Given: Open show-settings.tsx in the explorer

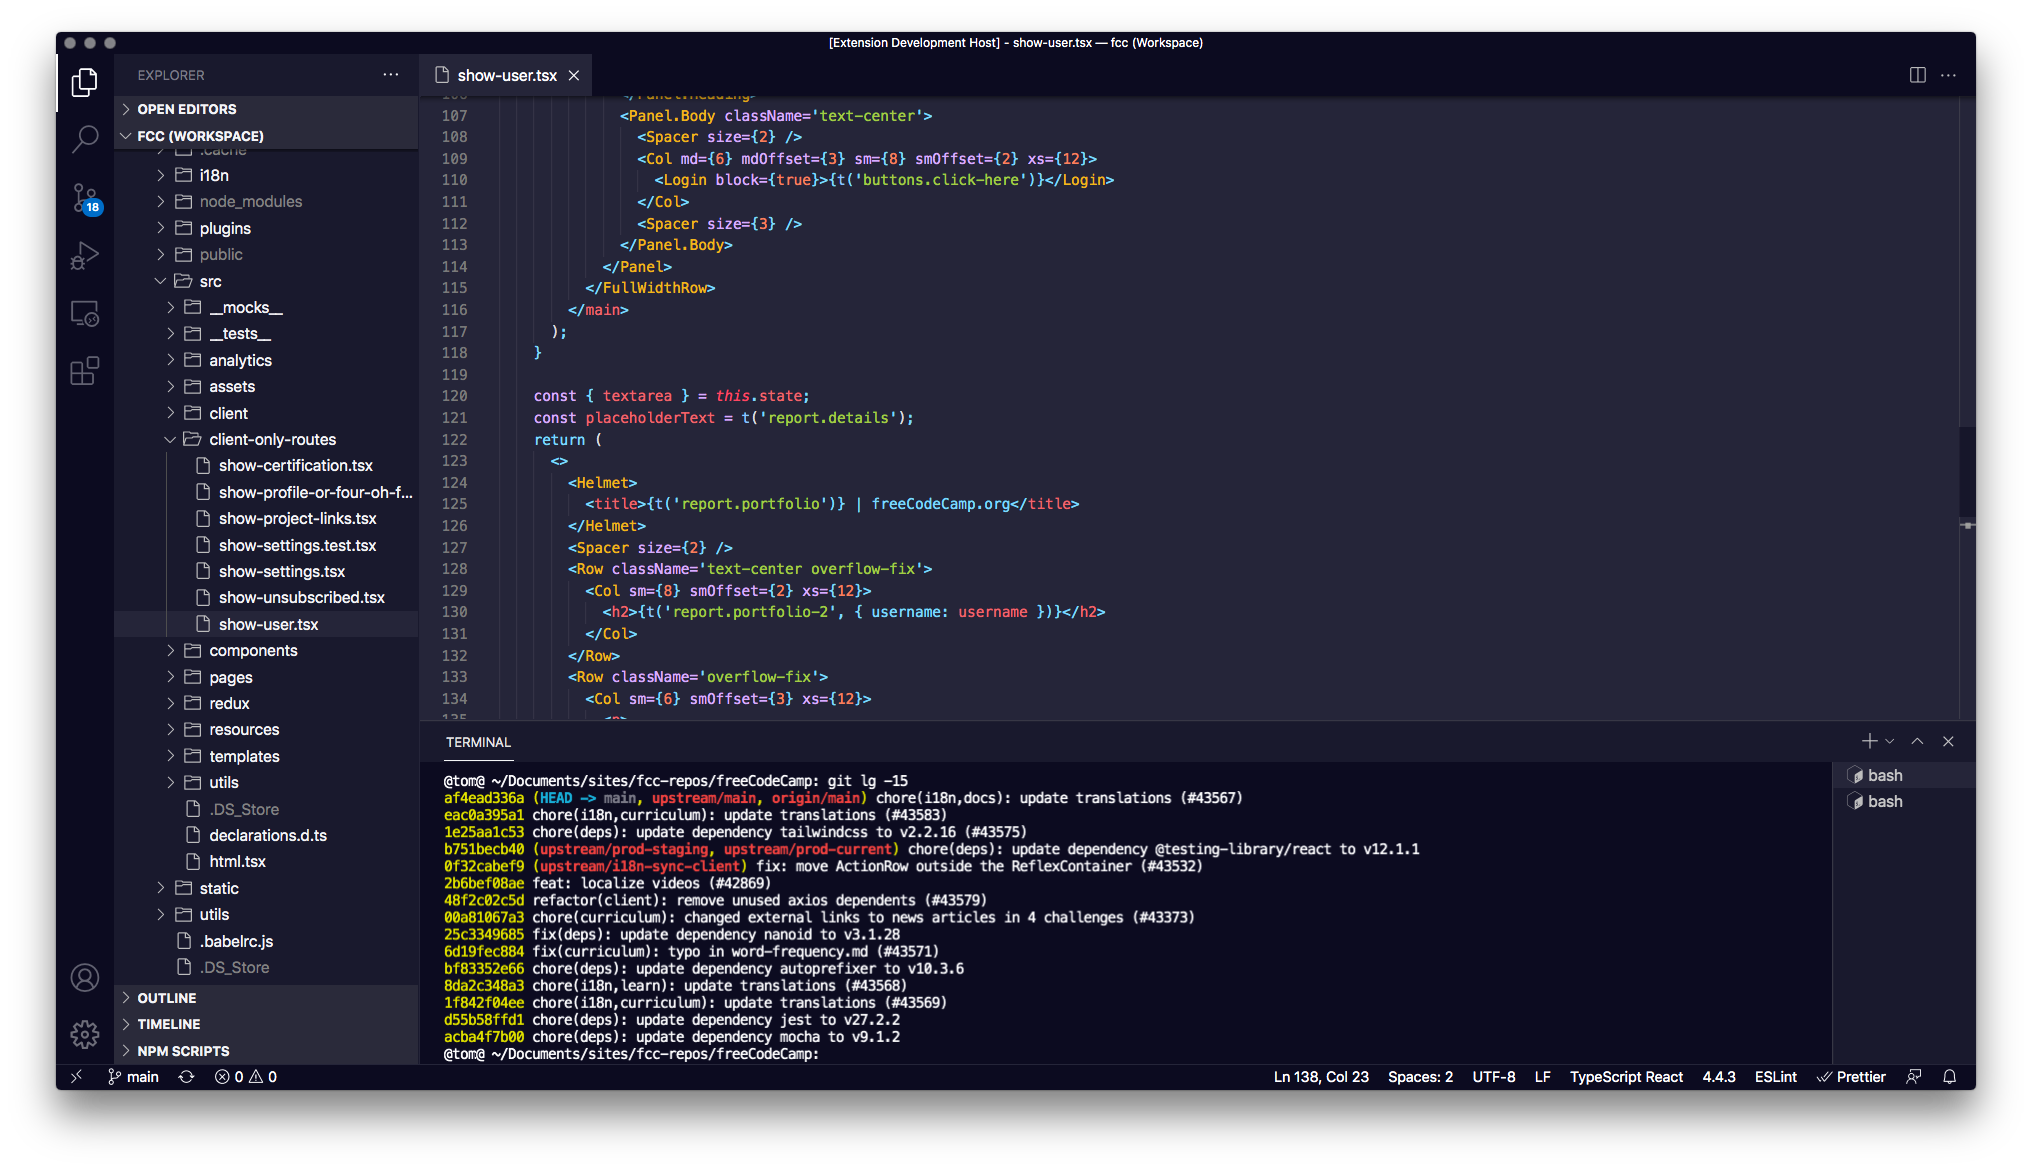Looking at the screenshot, I should click(x=282, y=571).
